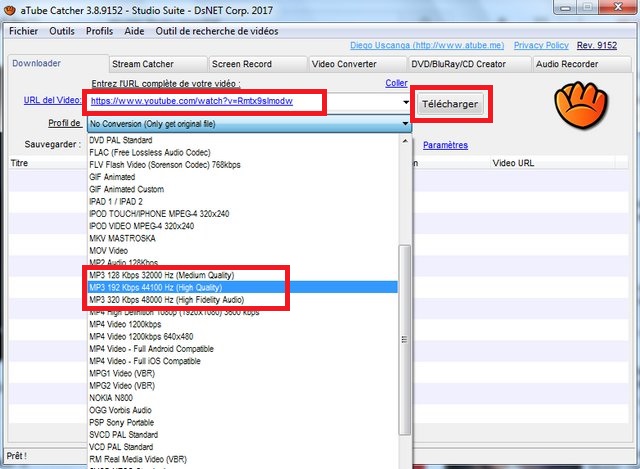This screenshot has height=469, width=640.
Task: Select MP4 Video Full iOS Compatible profile
Action: click(242, 361)
